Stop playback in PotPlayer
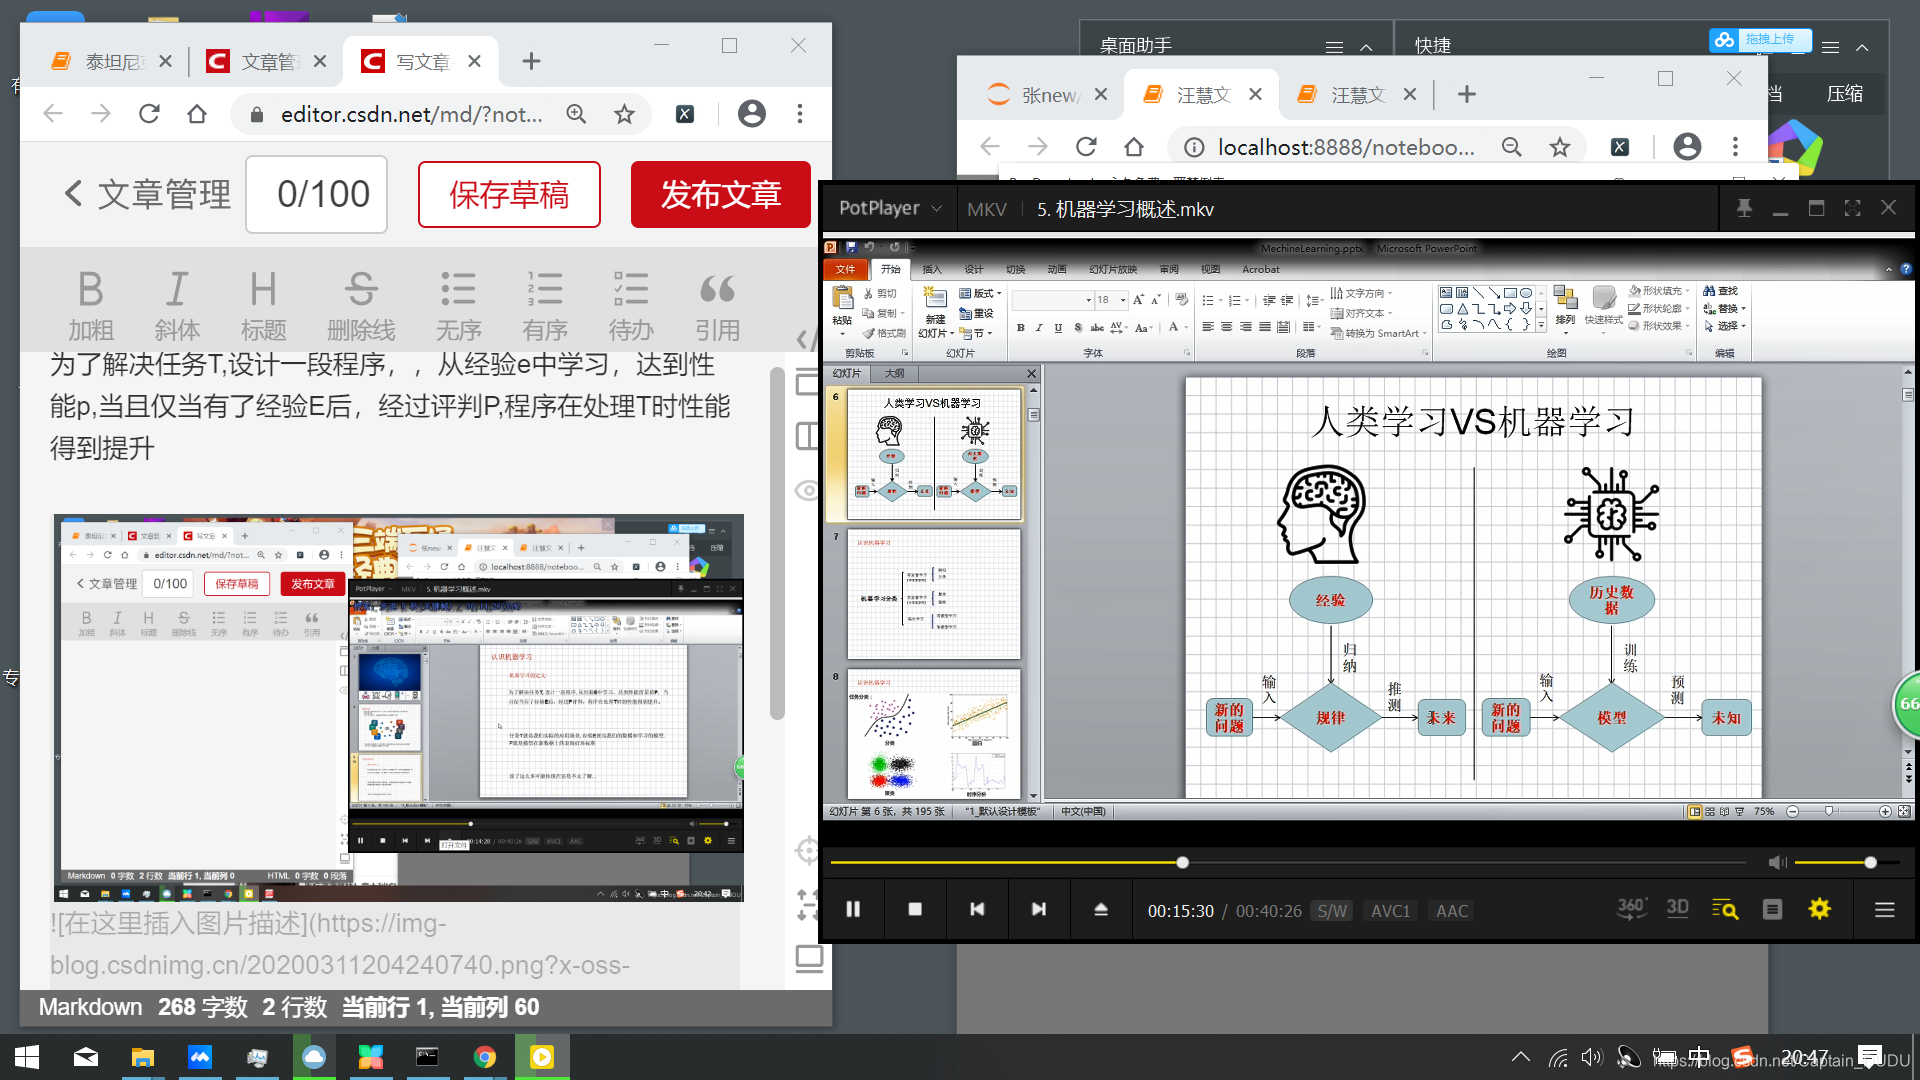This screenshot has height=1080, width=1920. 915,909
